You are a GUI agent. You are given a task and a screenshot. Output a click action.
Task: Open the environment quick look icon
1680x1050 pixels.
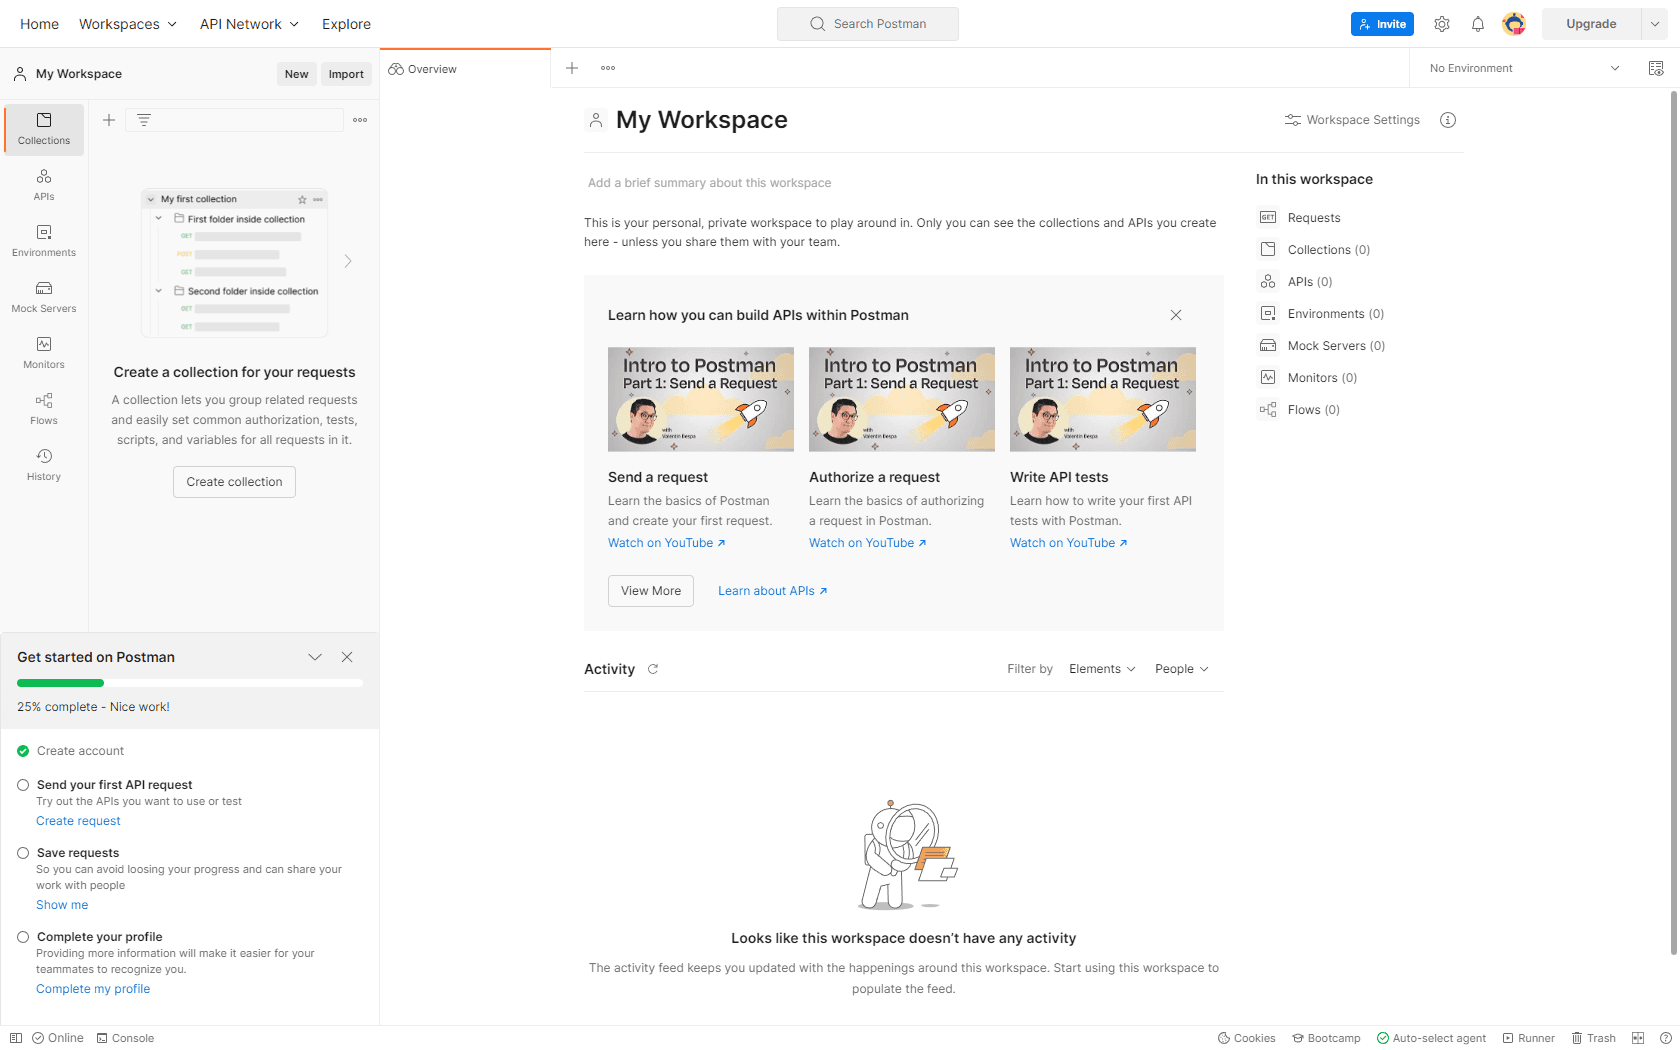pos(1656,68)
